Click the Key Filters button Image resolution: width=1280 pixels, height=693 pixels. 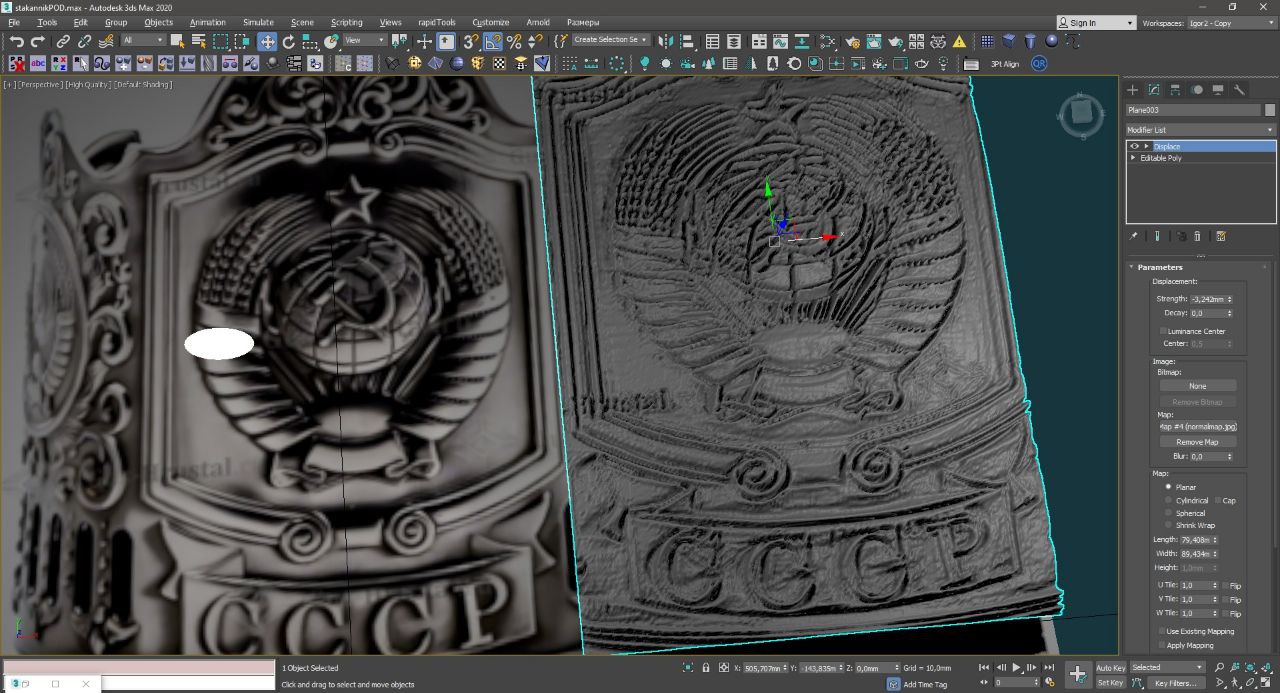(x=1175, y=683)
